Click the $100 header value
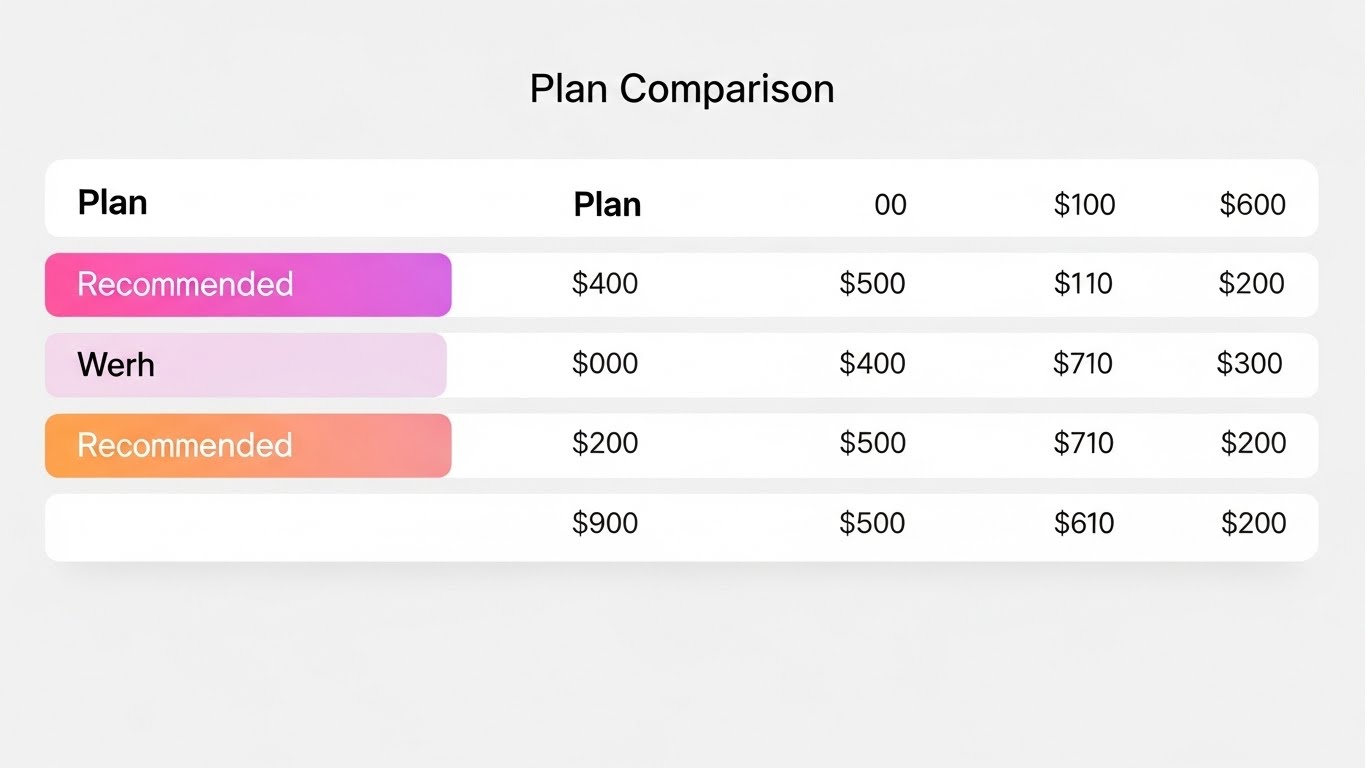The image size is (1365, 768). [1084, 205]
